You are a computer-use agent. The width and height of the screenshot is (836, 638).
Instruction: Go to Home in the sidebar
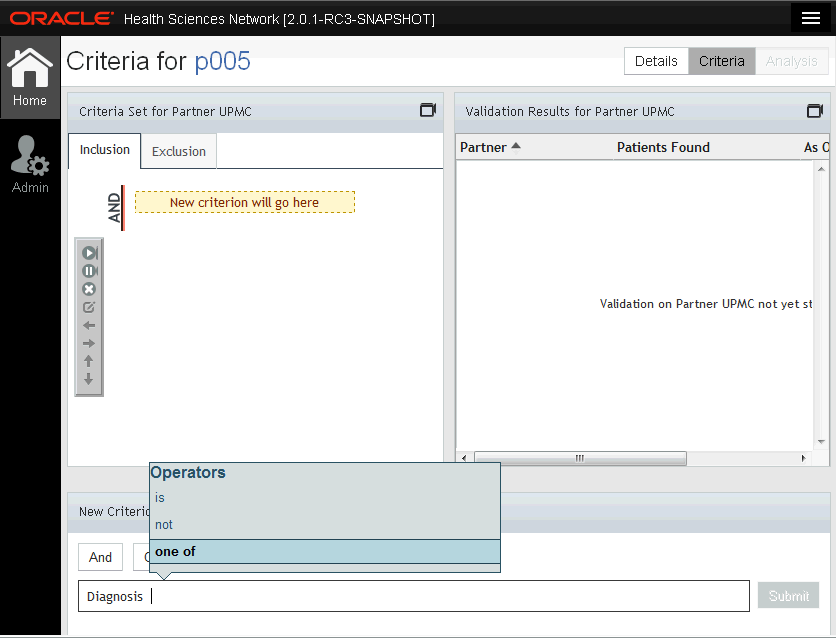tap(30, 78)
